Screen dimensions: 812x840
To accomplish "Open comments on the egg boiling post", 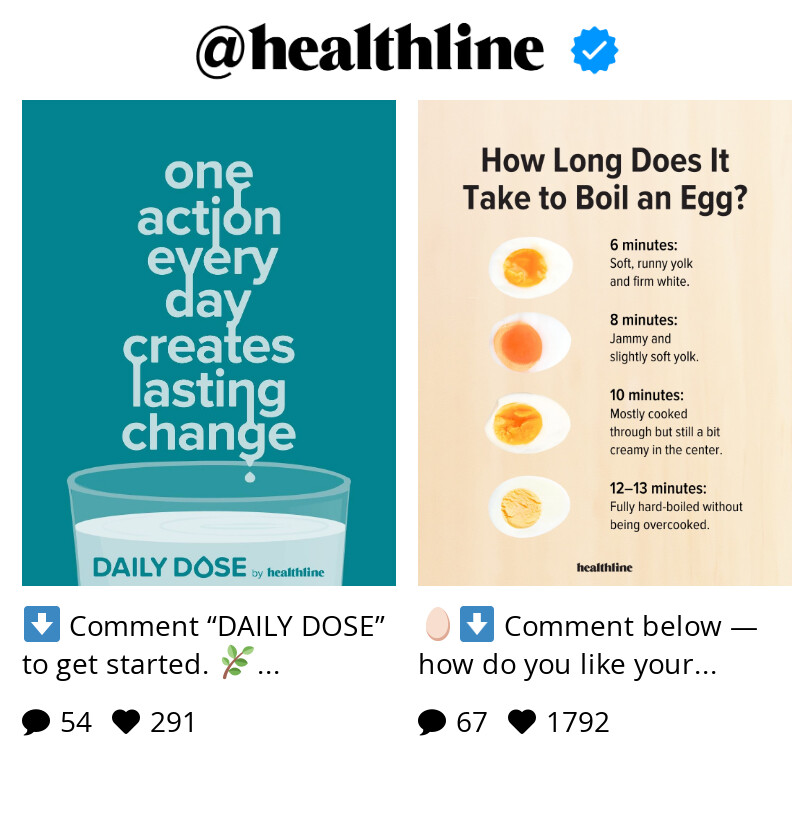I will pos(432,721).
